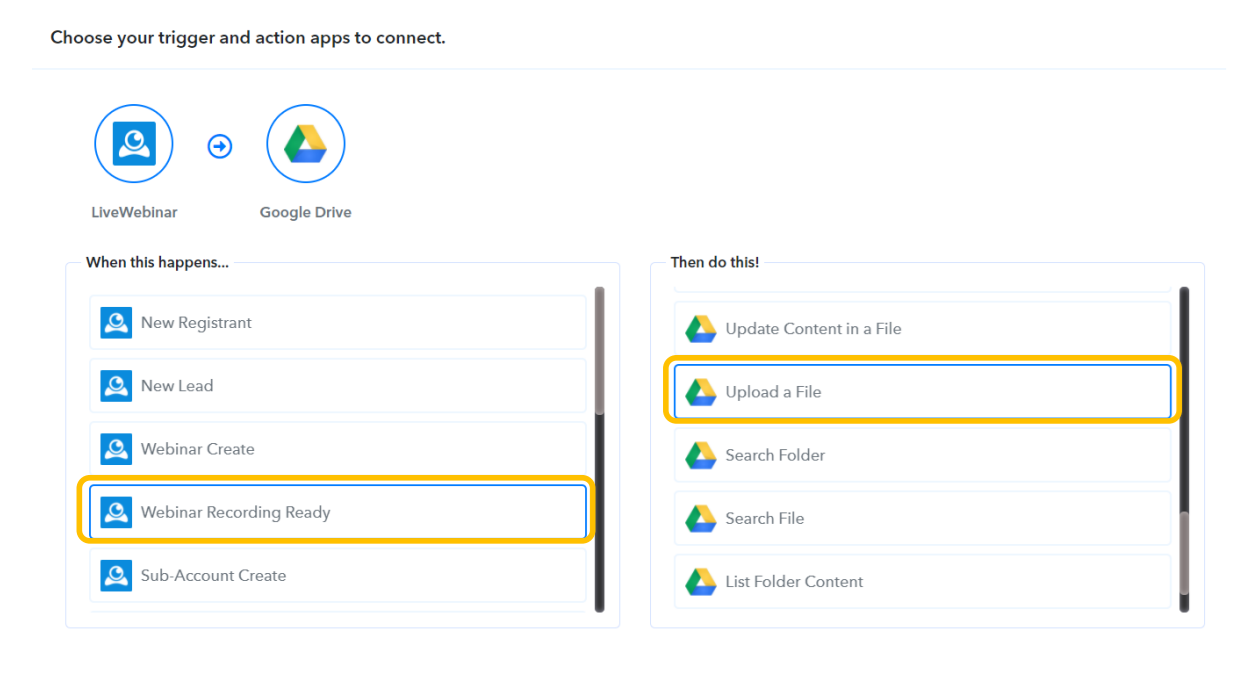Select the Upload a File action
The width and height of the screenshot is (1255, 693).
pos(921,392)
